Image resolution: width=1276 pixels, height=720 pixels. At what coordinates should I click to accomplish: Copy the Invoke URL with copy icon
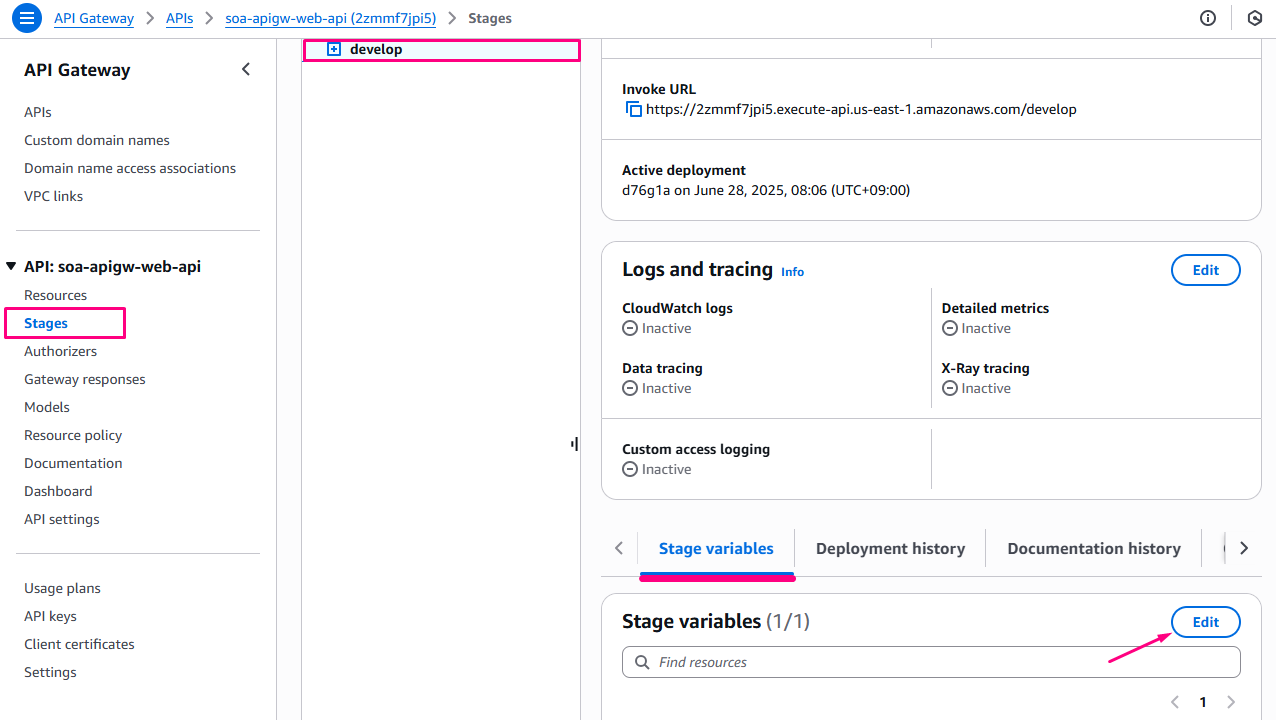[633, 110]
